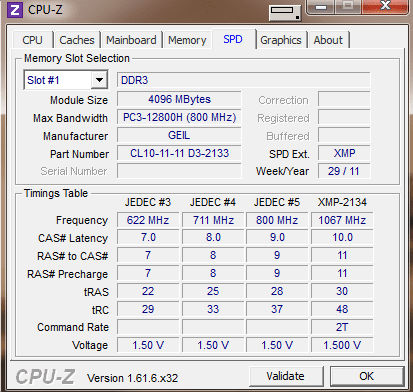Select the 4096 MBytes module size value

tap(179, 99)
